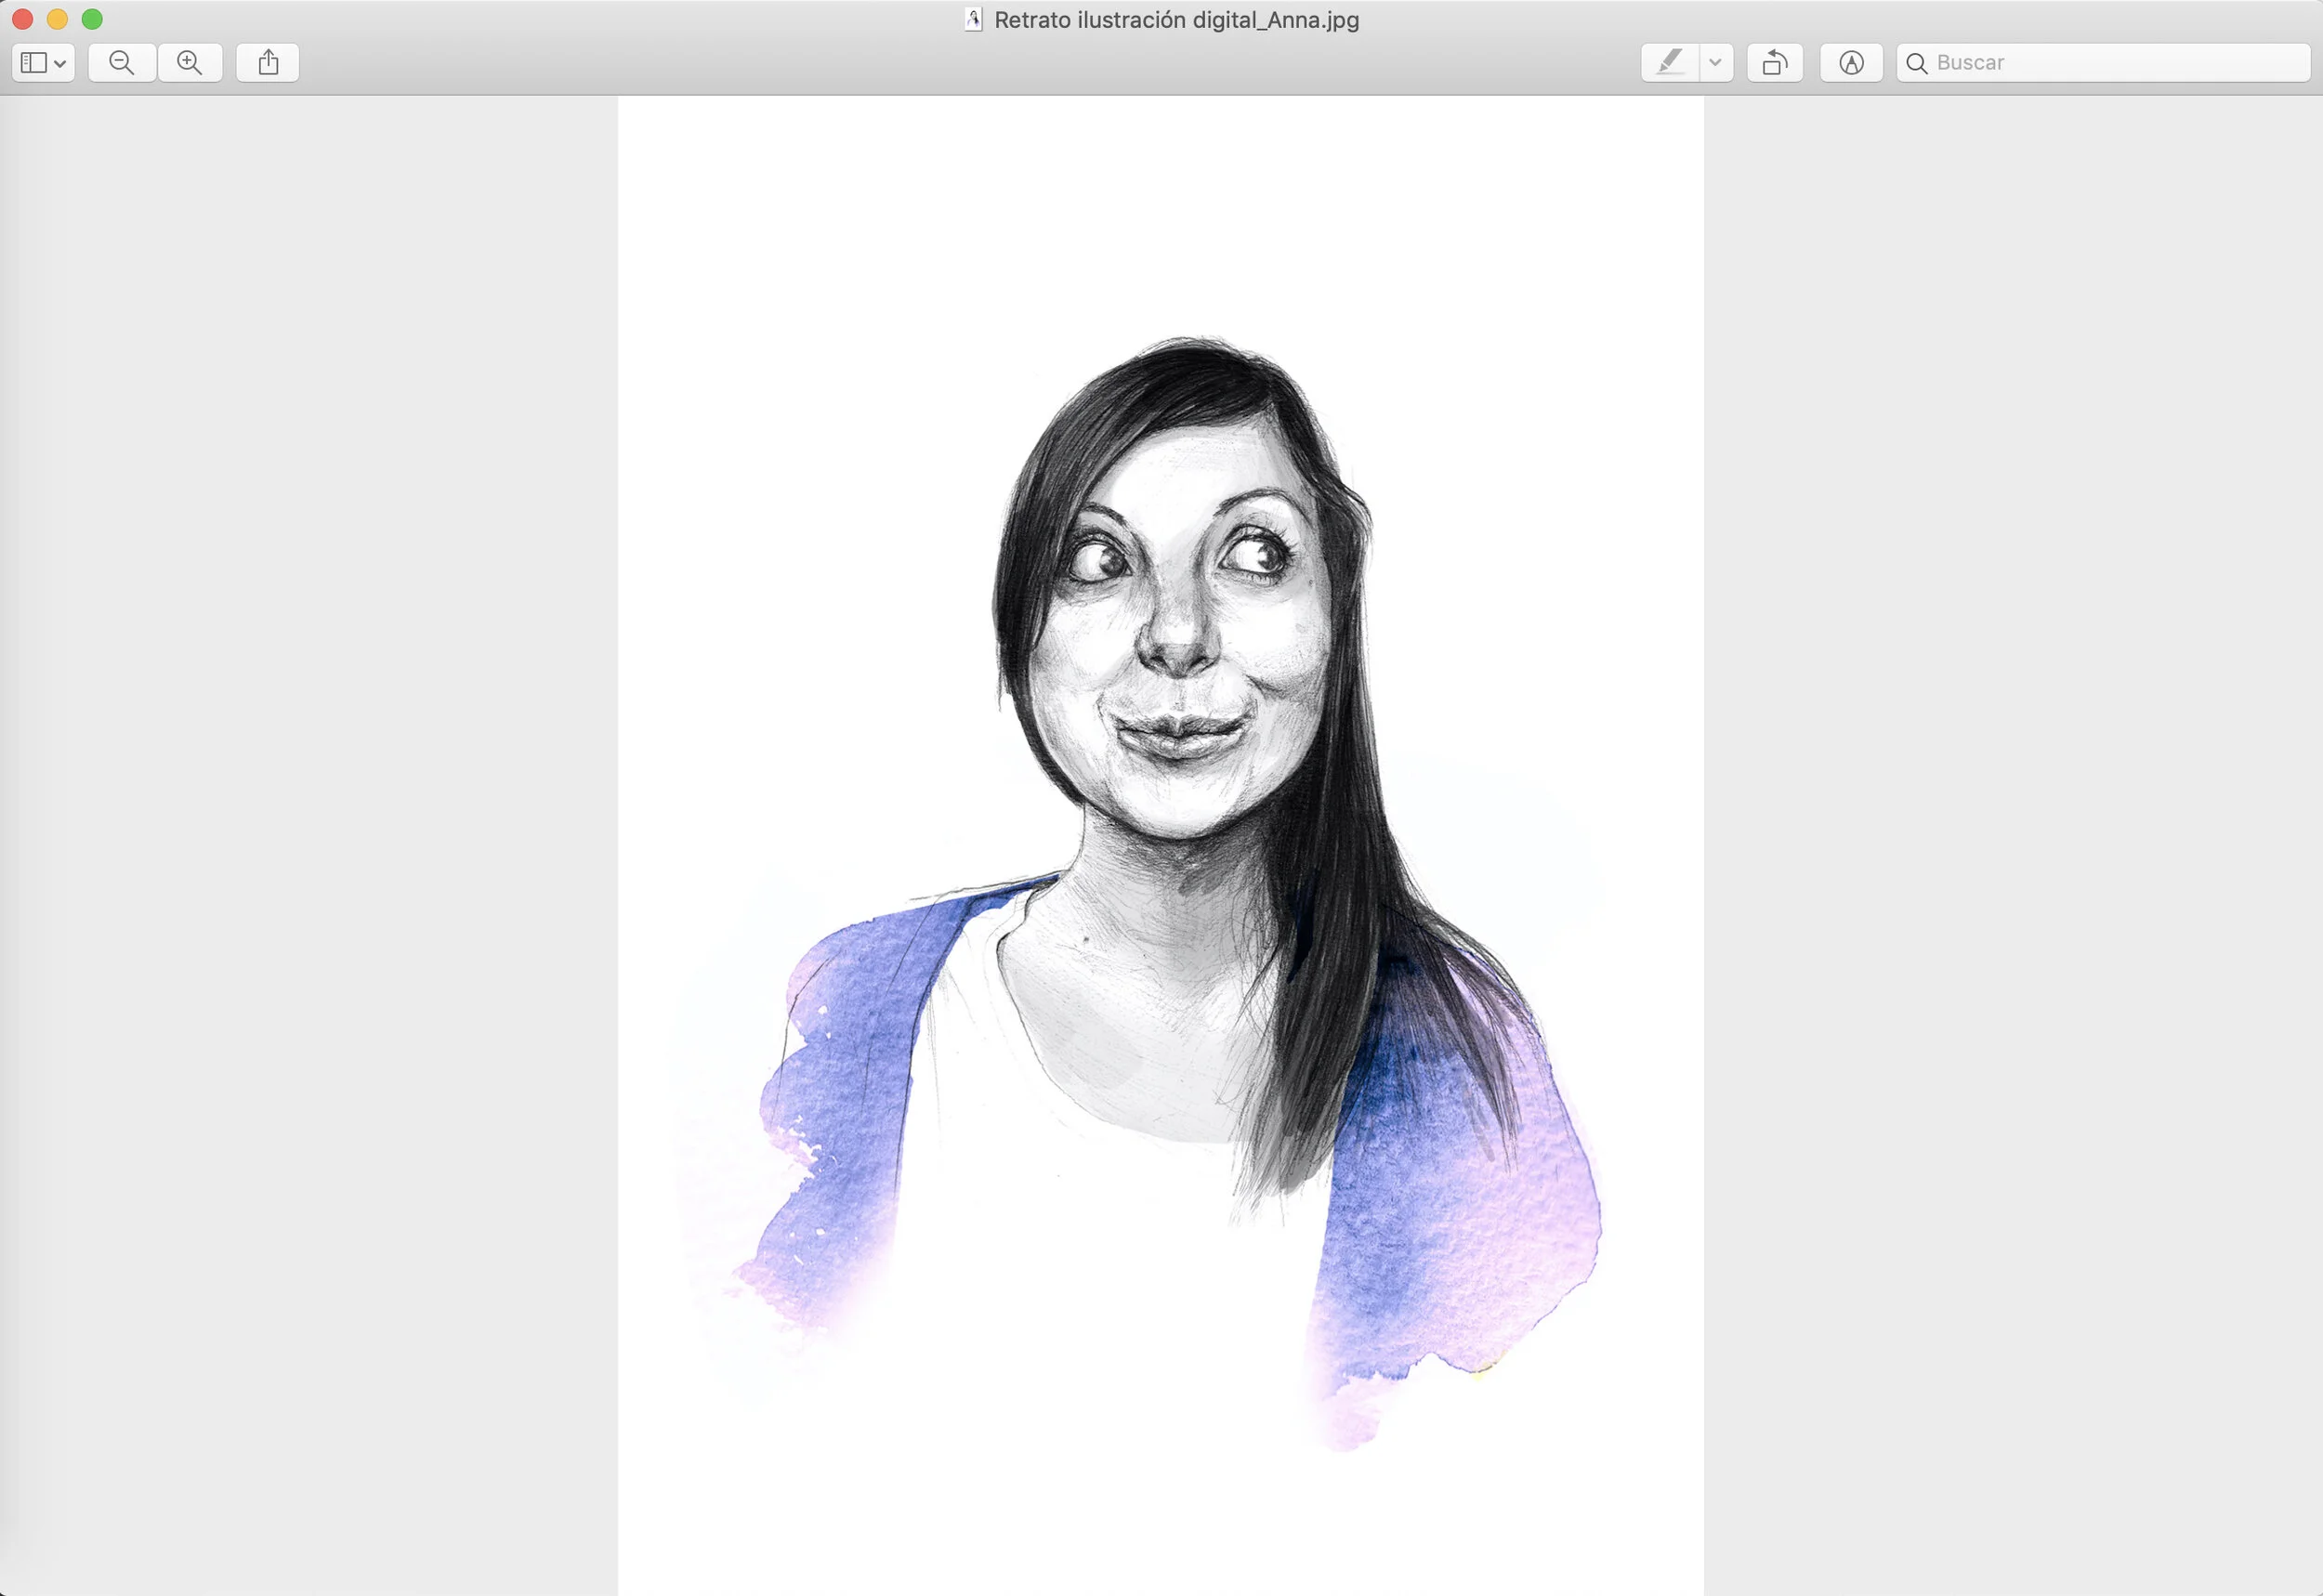This screenshot has height=1596, width=2323.
Task: Select the highlight pen tool
Action: click(1670, 63)
